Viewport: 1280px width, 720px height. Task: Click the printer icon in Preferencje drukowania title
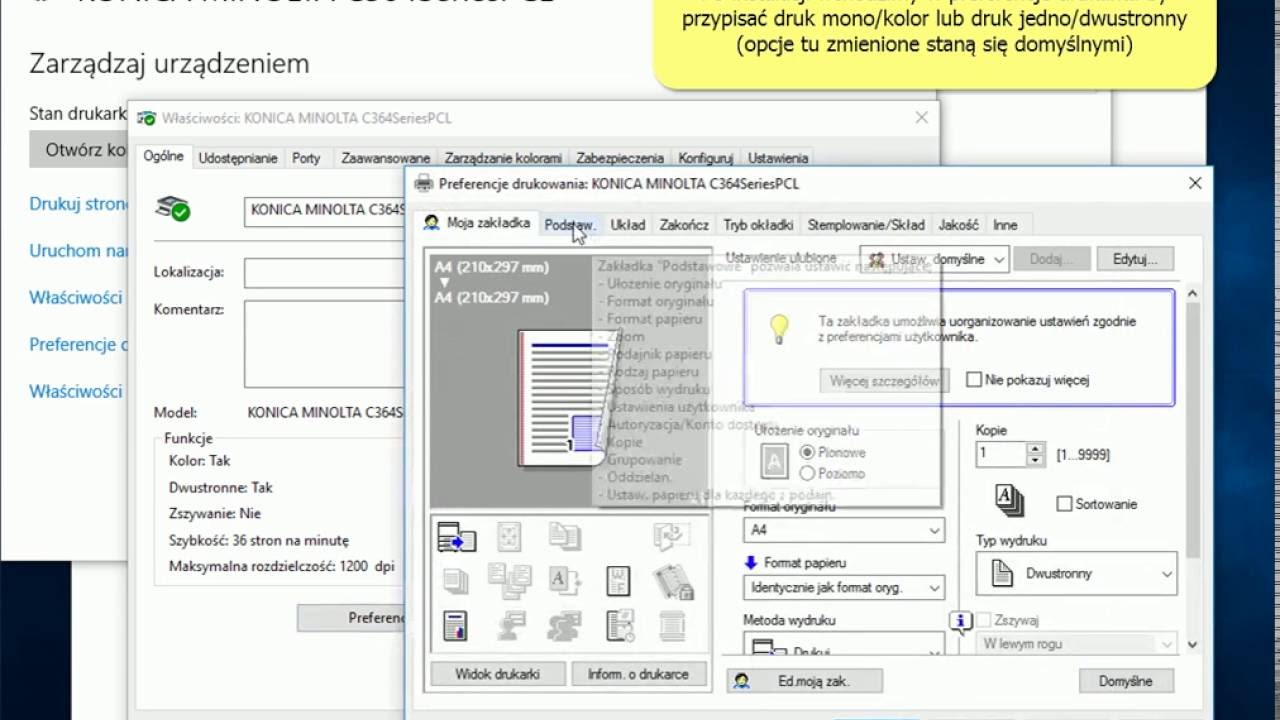[x=424, y=184]
